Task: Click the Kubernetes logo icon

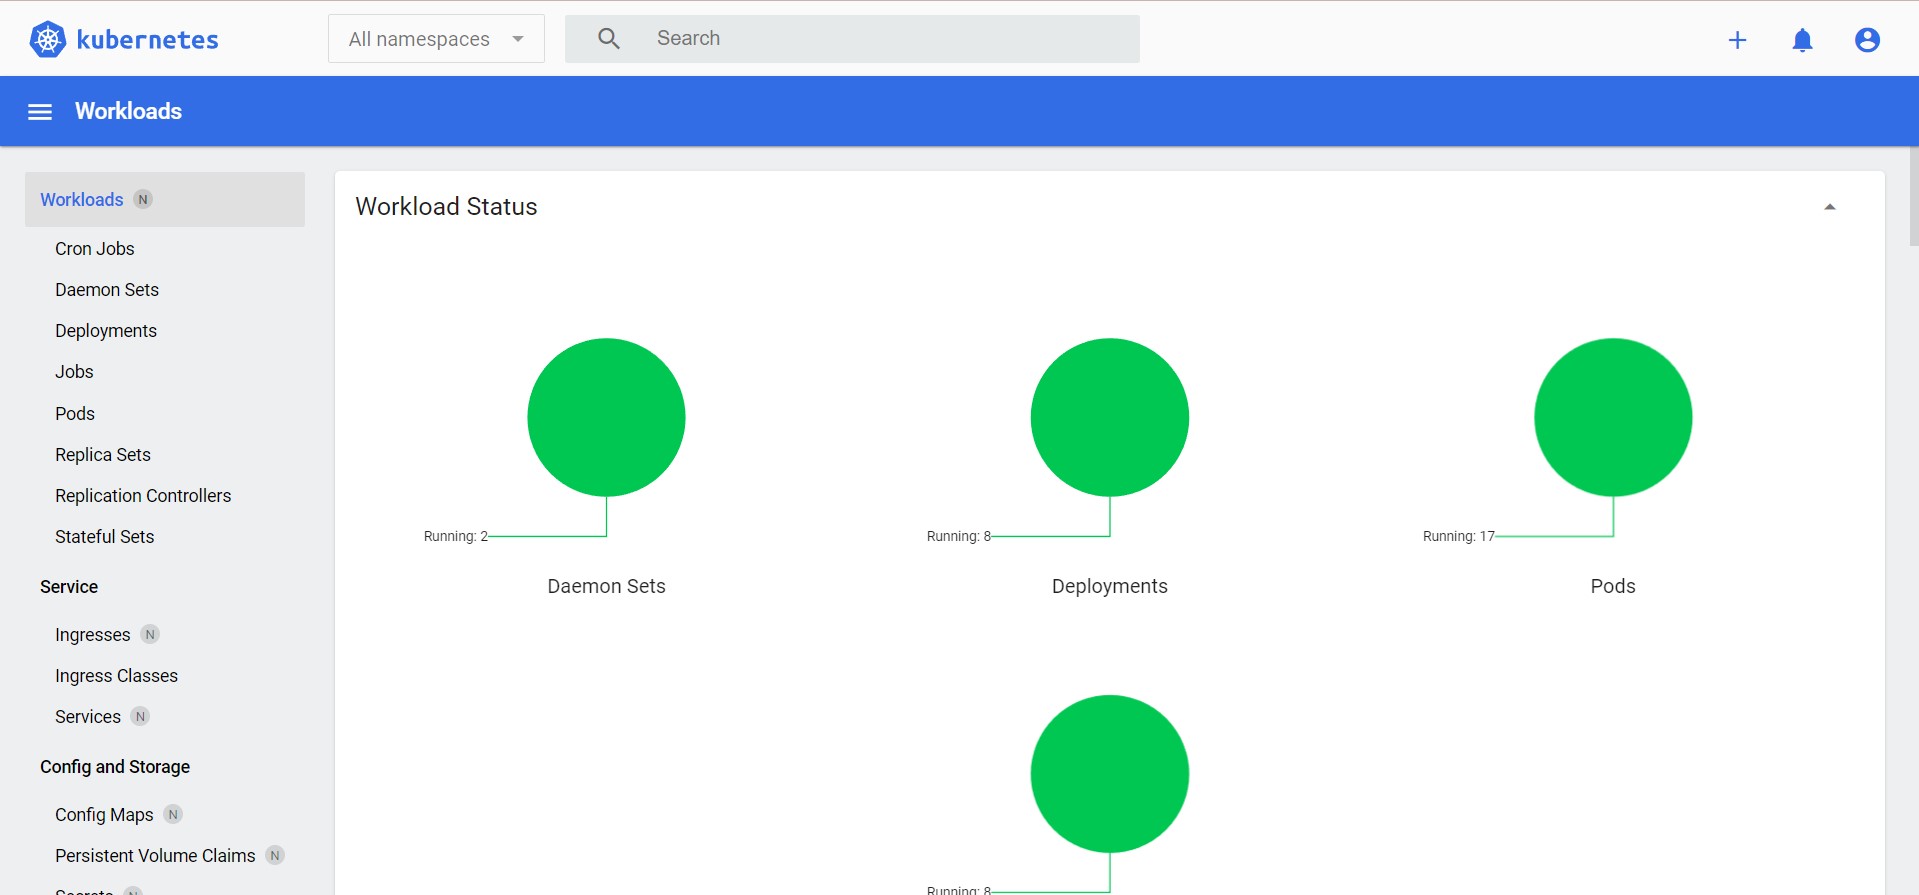Action: pyautogui.click(x=47, y=39)
